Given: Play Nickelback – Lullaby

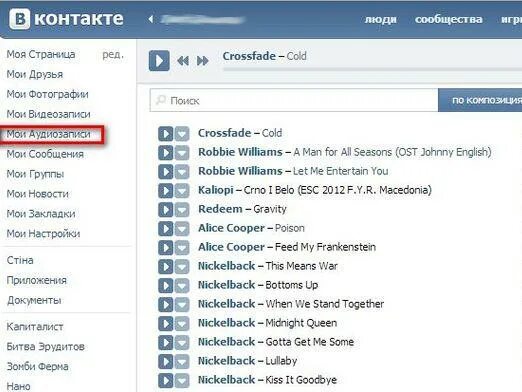Looking at the screenshot, I should click(x=166, y=362).
